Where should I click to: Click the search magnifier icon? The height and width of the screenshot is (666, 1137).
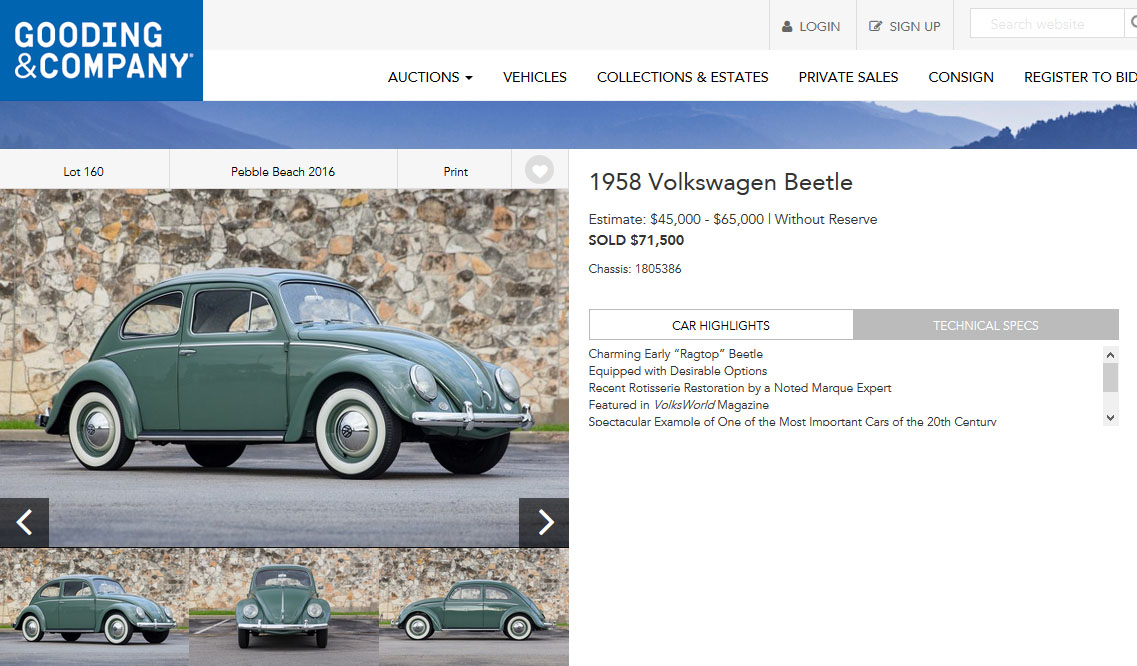tap(1133, 23)
